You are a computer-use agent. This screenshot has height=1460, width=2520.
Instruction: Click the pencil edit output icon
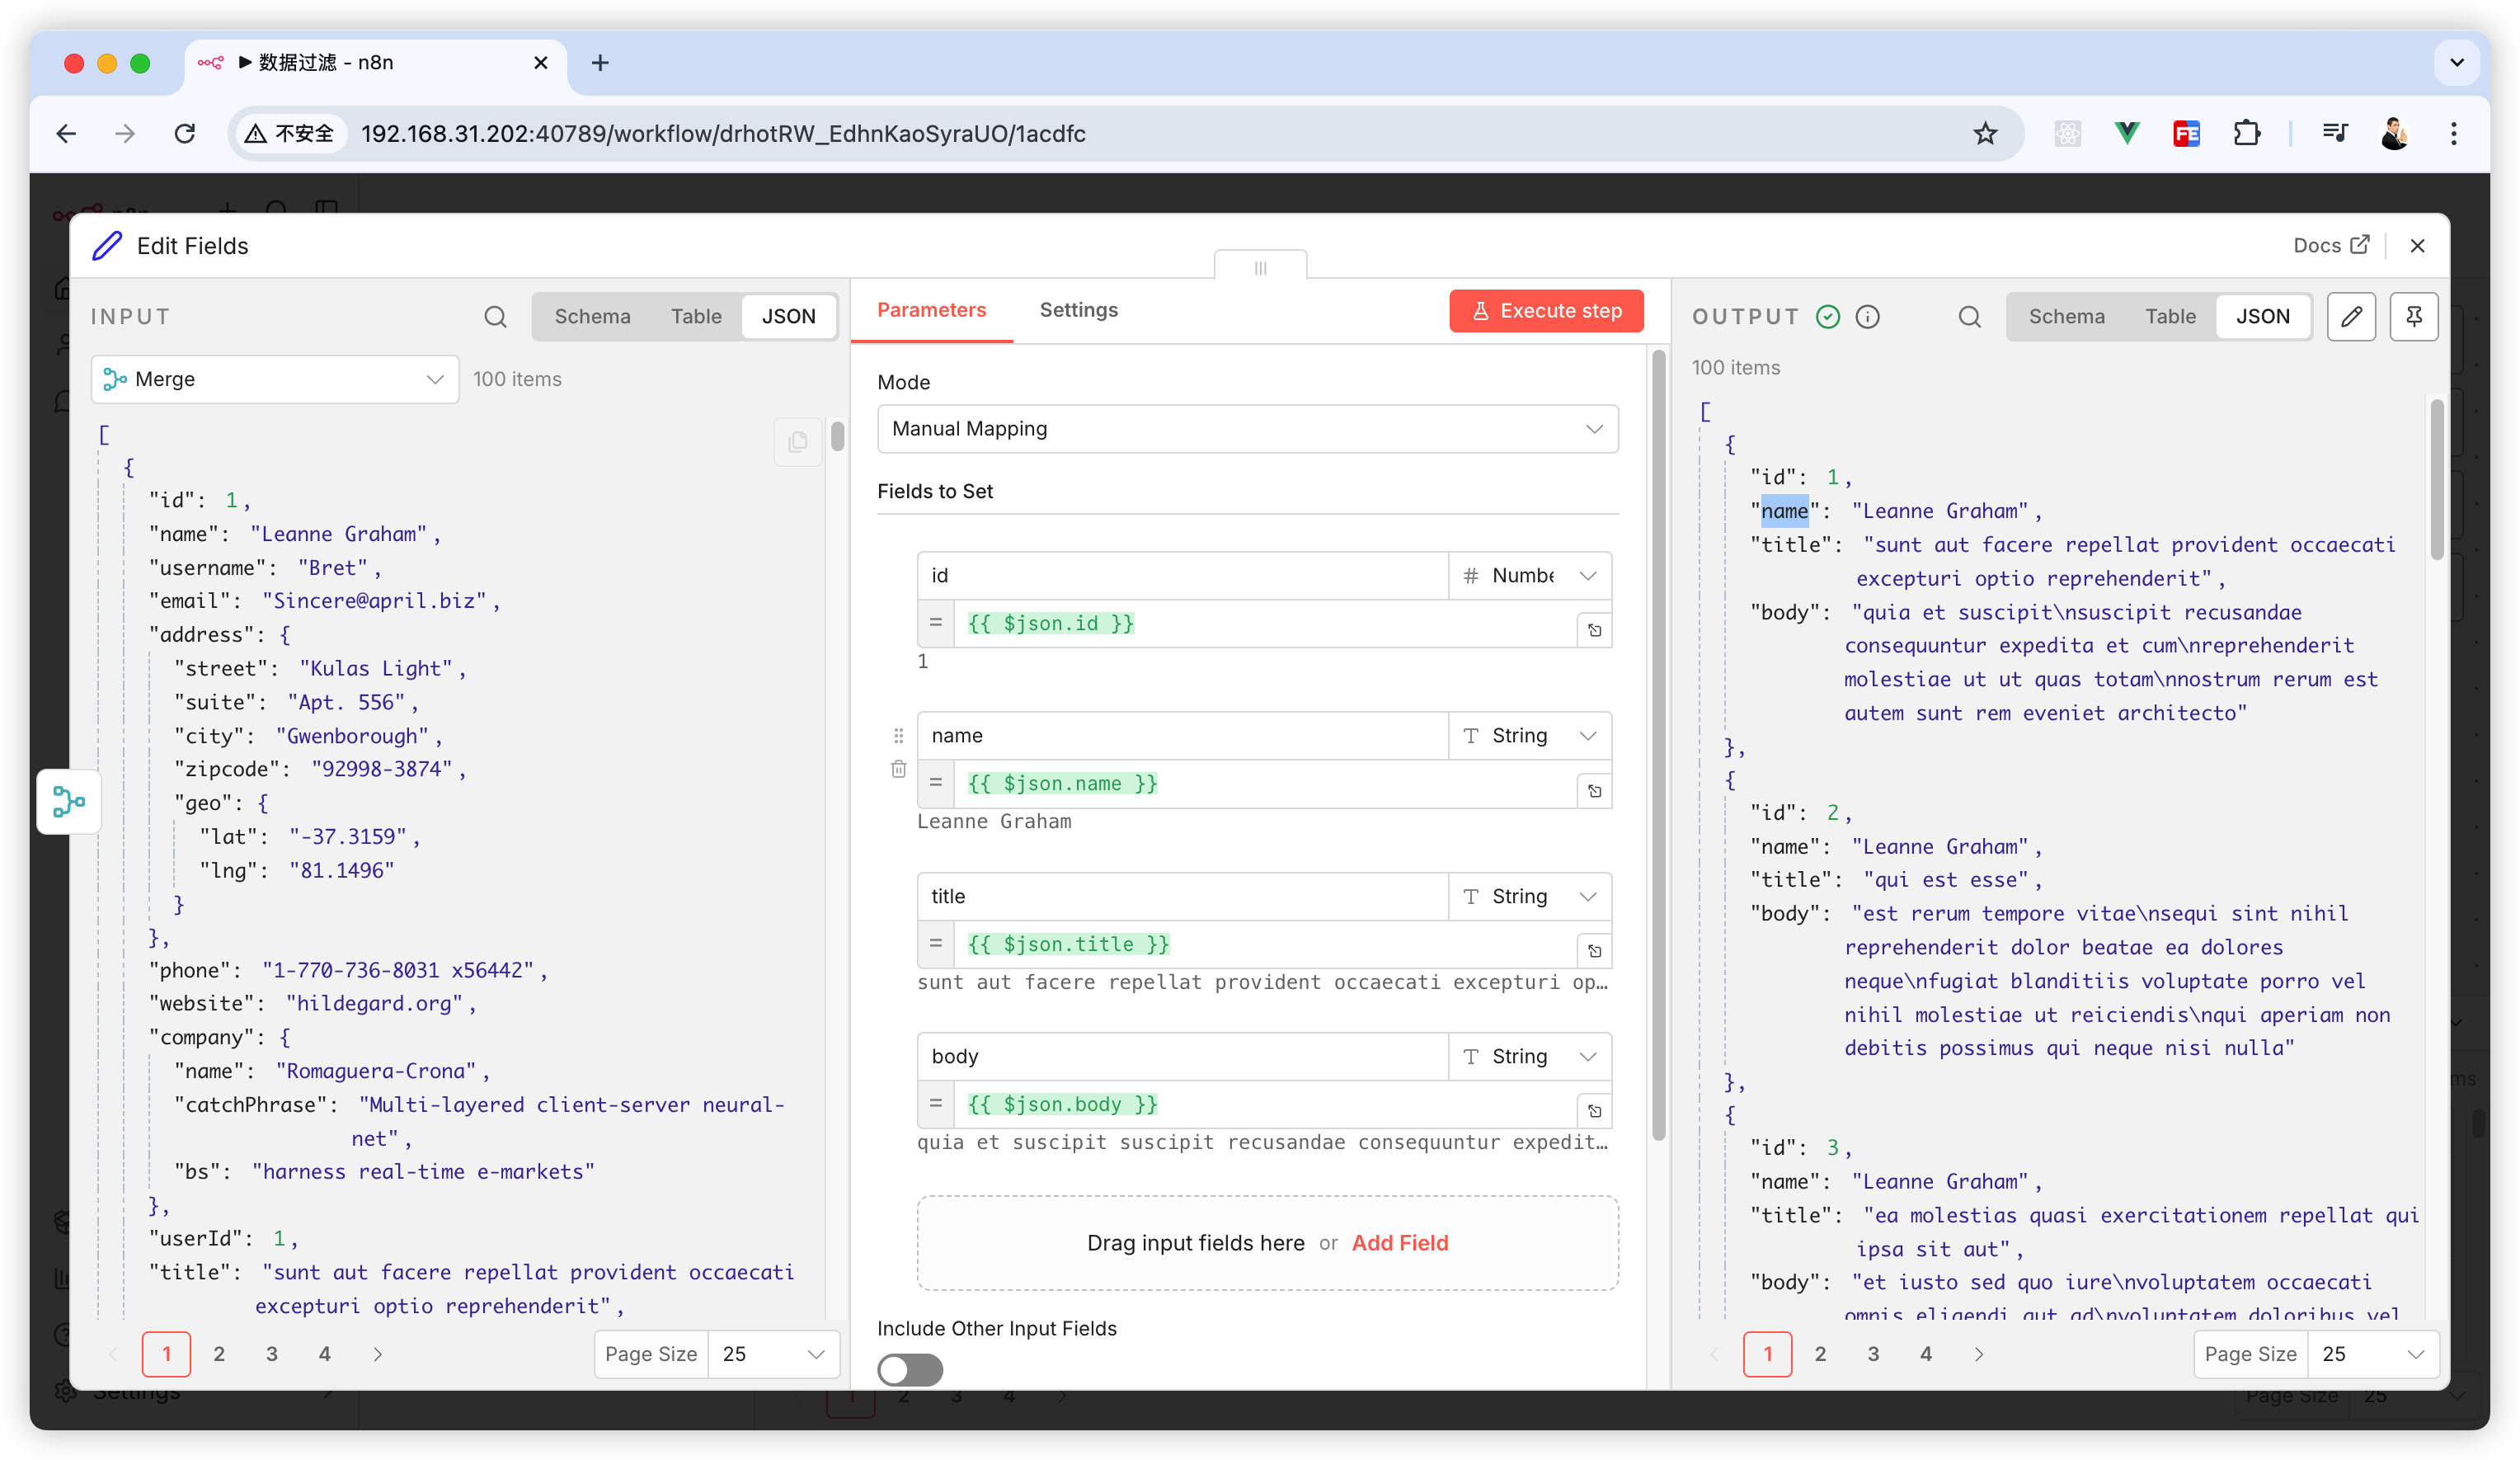[x=2350, y=317]
